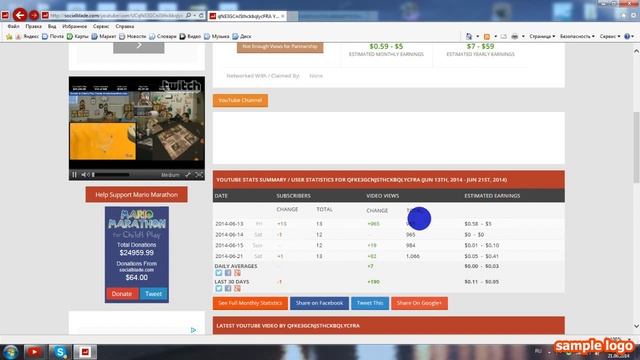640x360 pixels.
Task: Click the Donate button in Mario Marathon widget
Action: [x=122, y=294]
